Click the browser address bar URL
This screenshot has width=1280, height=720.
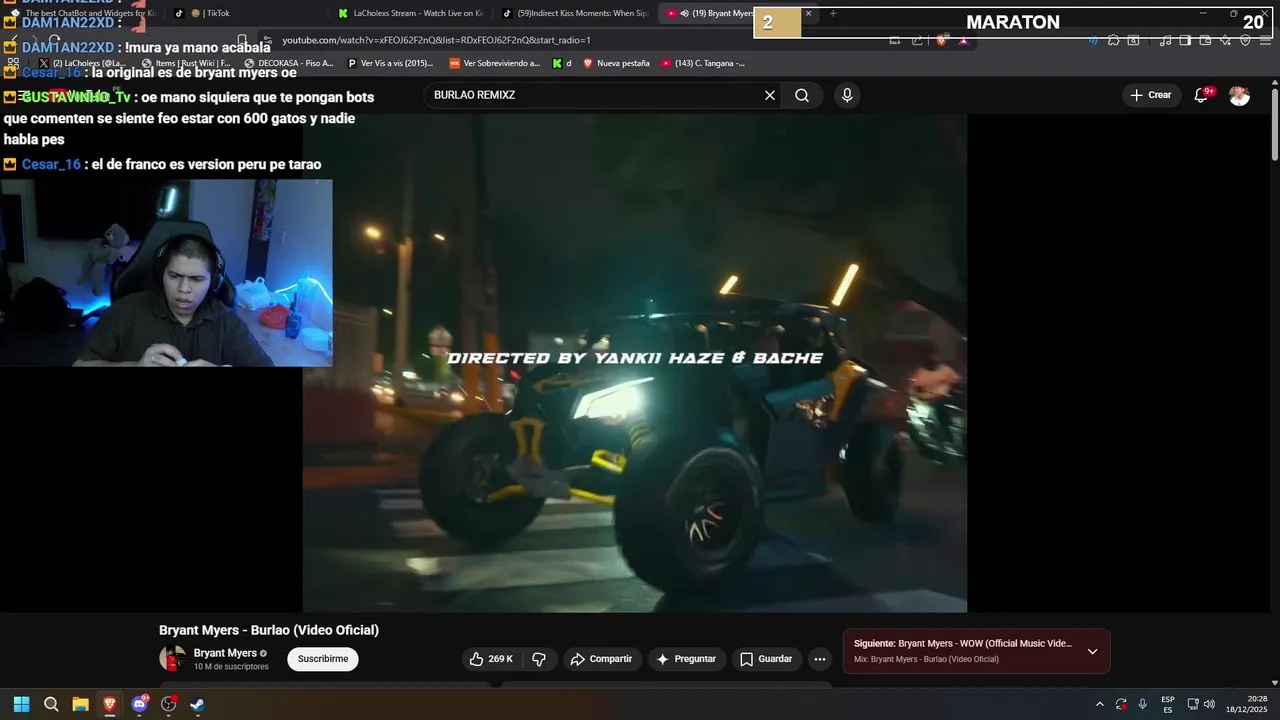click(x=436, y=40)
